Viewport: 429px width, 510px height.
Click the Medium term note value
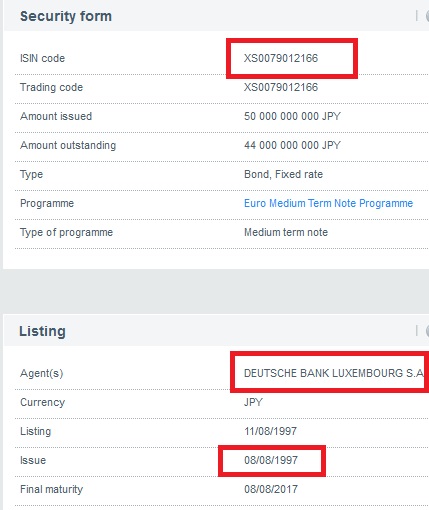pos(286,232)
